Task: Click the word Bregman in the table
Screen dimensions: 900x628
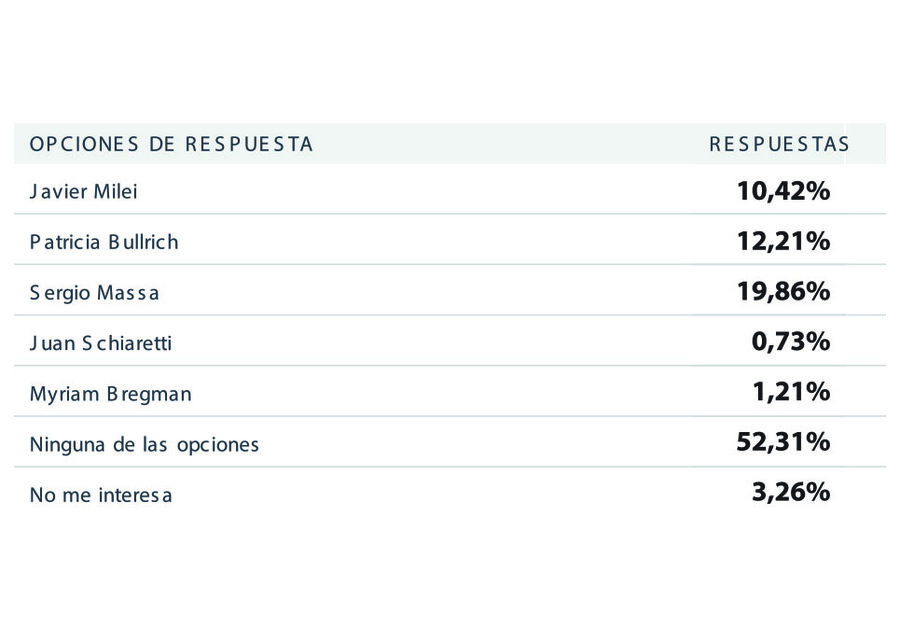Action: [149, 394]
